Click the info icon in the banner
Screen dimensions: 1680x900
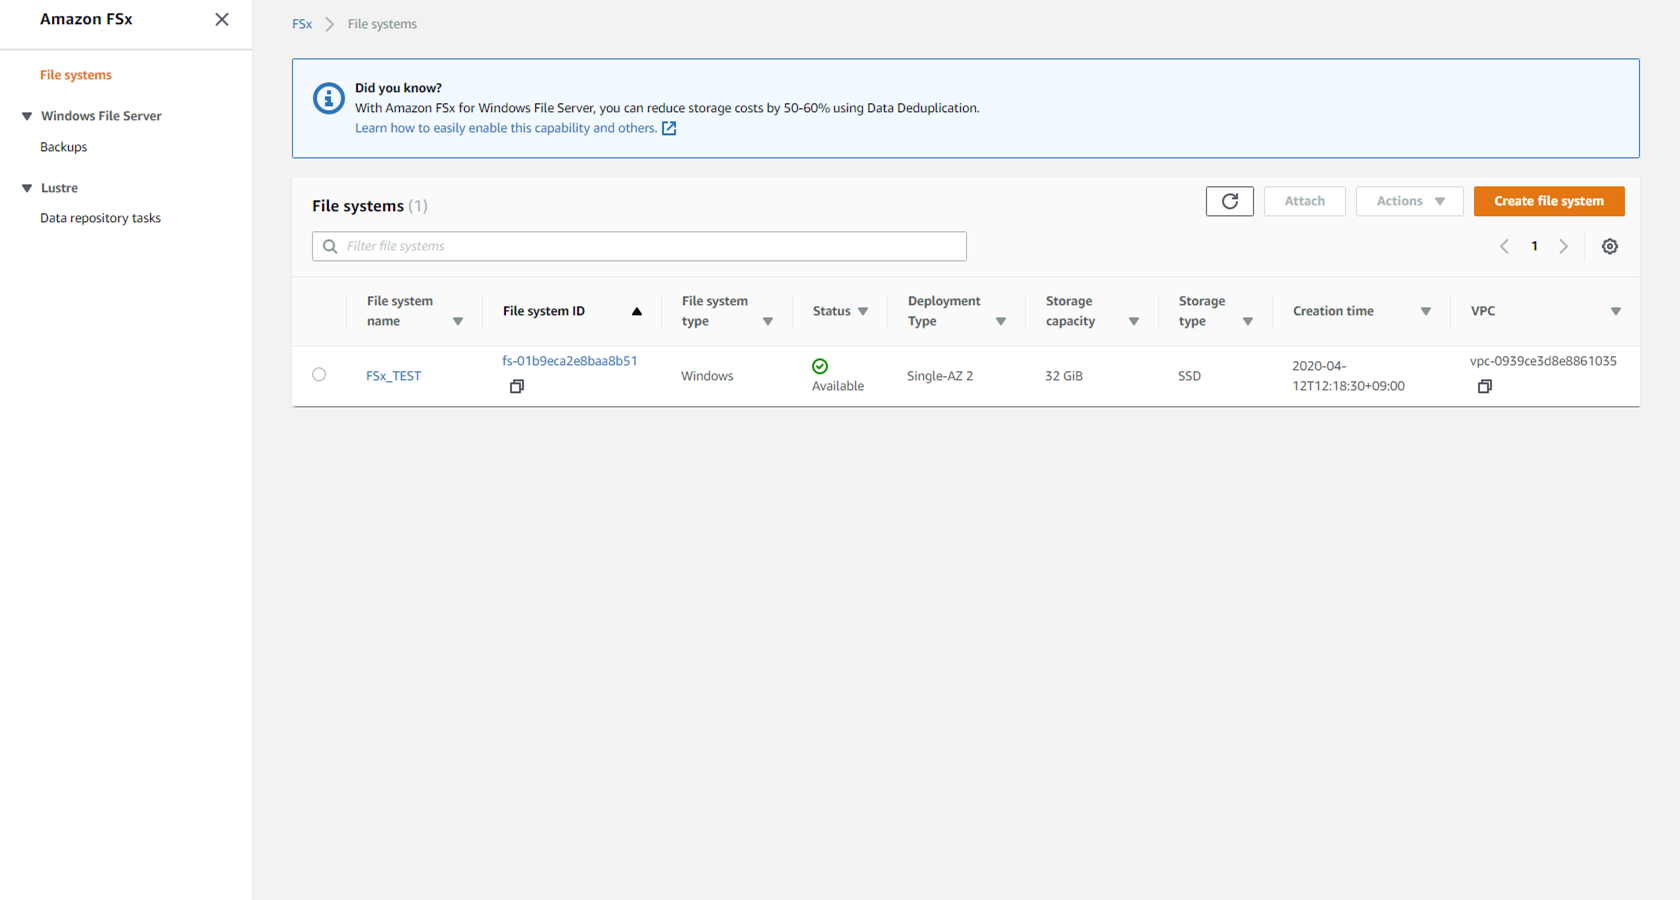pyautogui.click(x=329, y=98)
